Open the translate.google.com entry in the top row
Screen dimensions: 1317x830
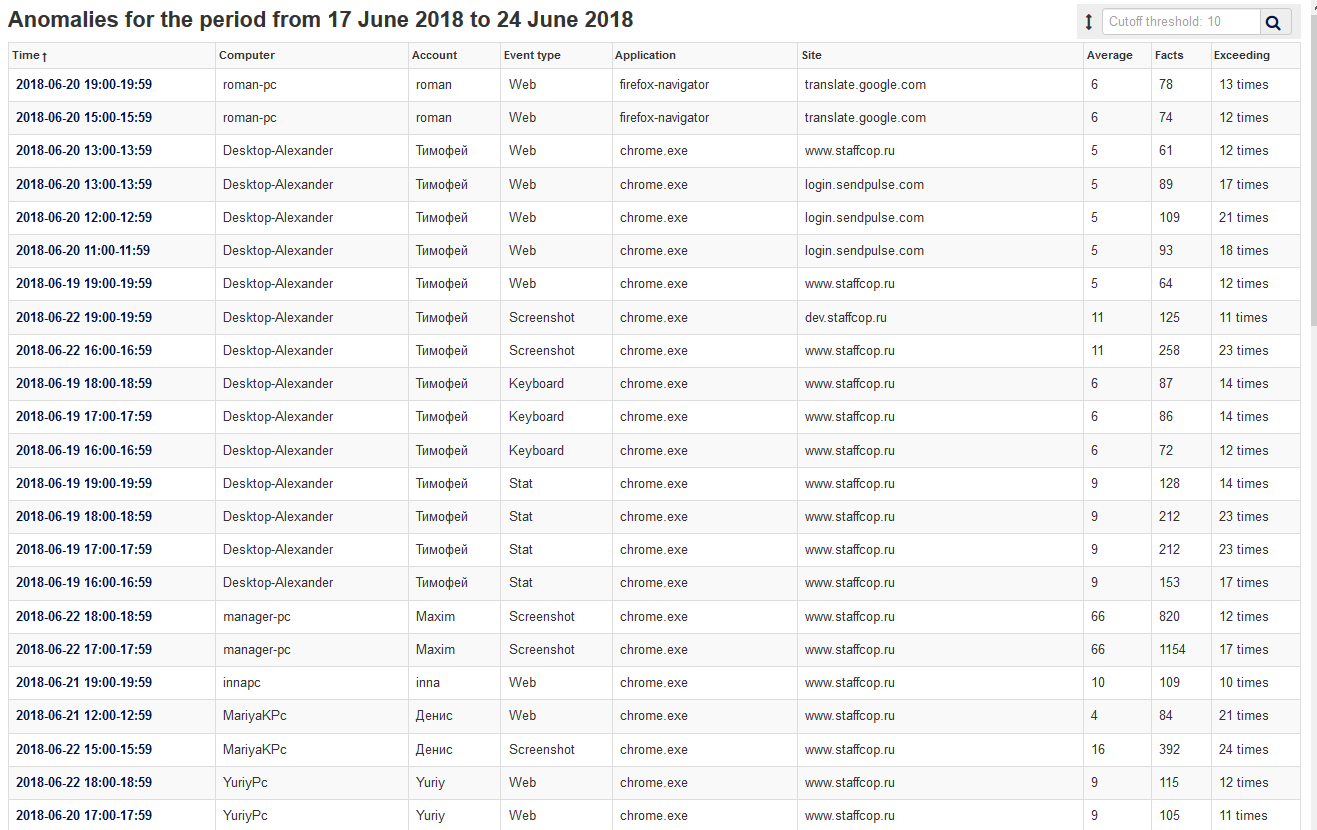point(862,84)
